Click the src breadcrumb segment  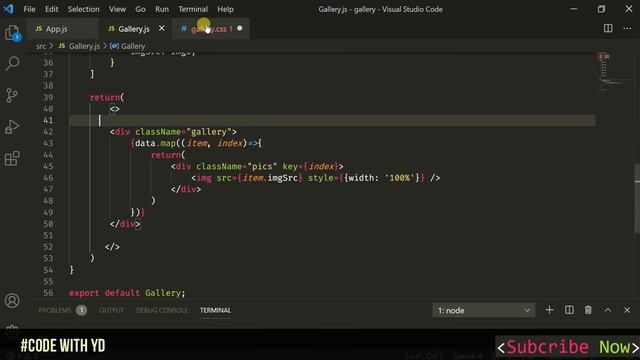pyautogui.click(x=41, y=46)
